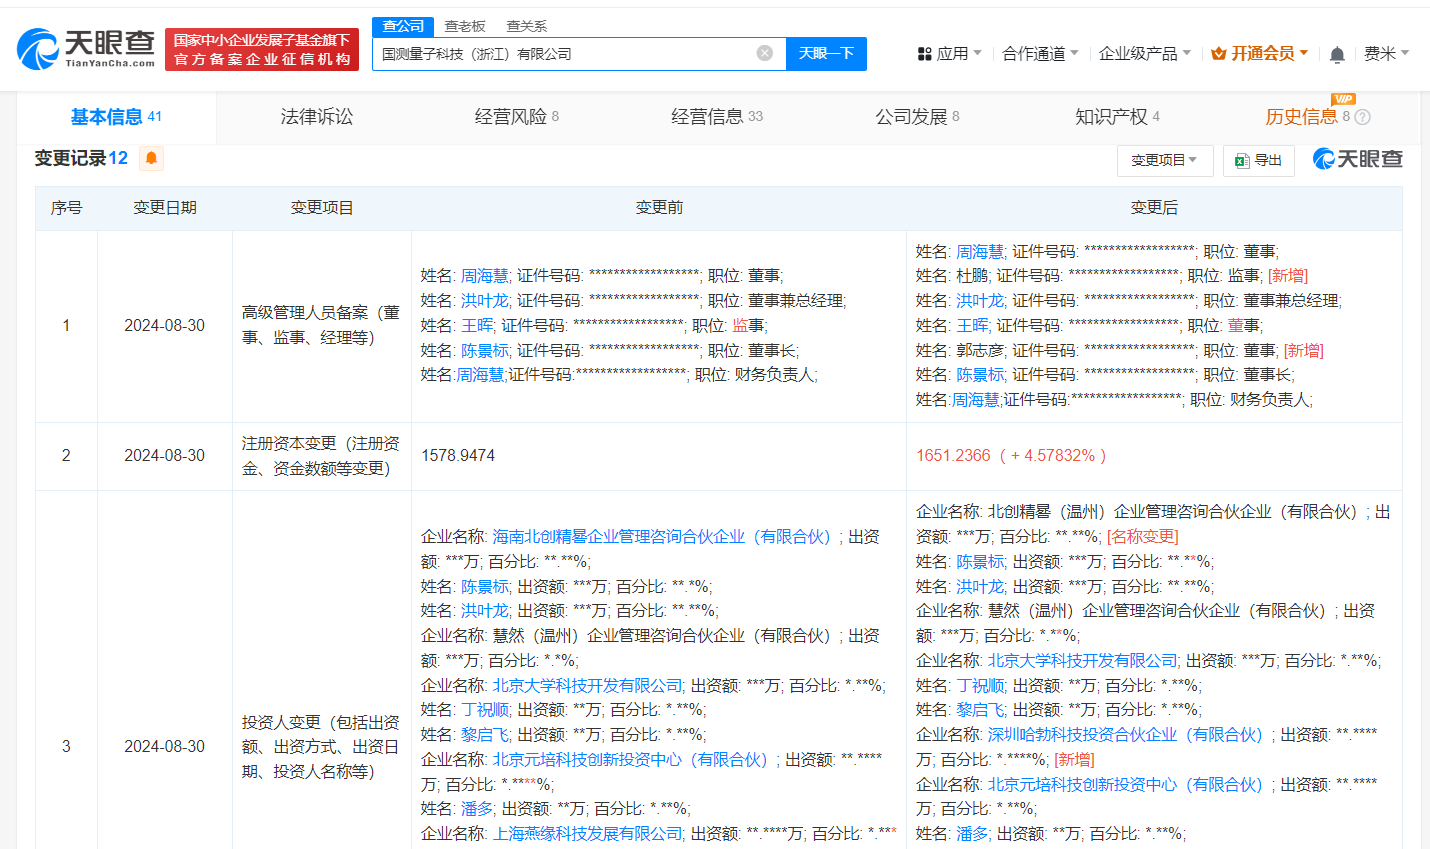
Task: Click the VIP badge on 历史信息 tab
Action: point(1342,98)
